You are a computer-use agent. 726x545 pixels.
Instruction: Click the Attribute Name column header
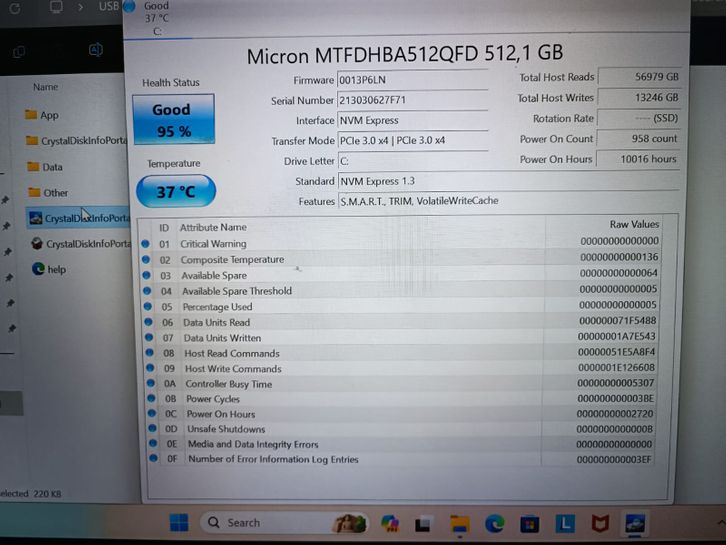[x=213, y=227]
